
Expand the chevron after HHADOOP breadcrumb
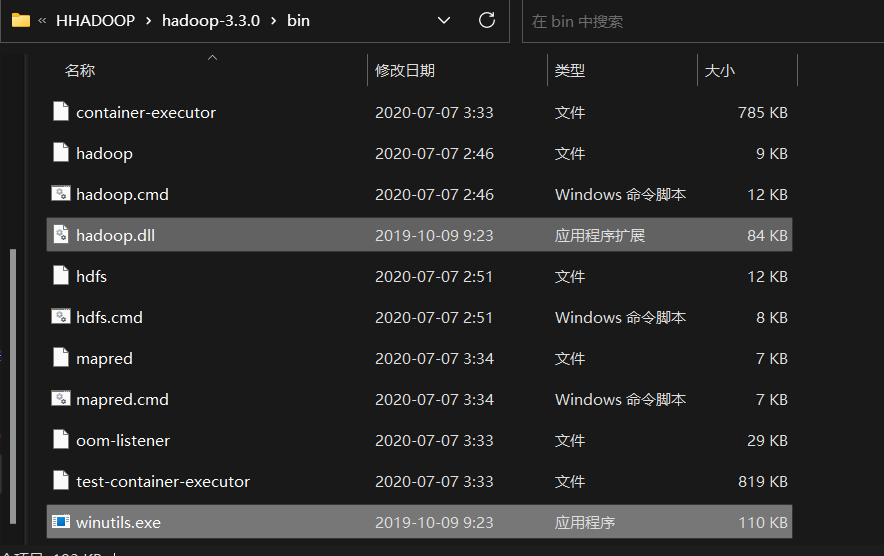149,21
